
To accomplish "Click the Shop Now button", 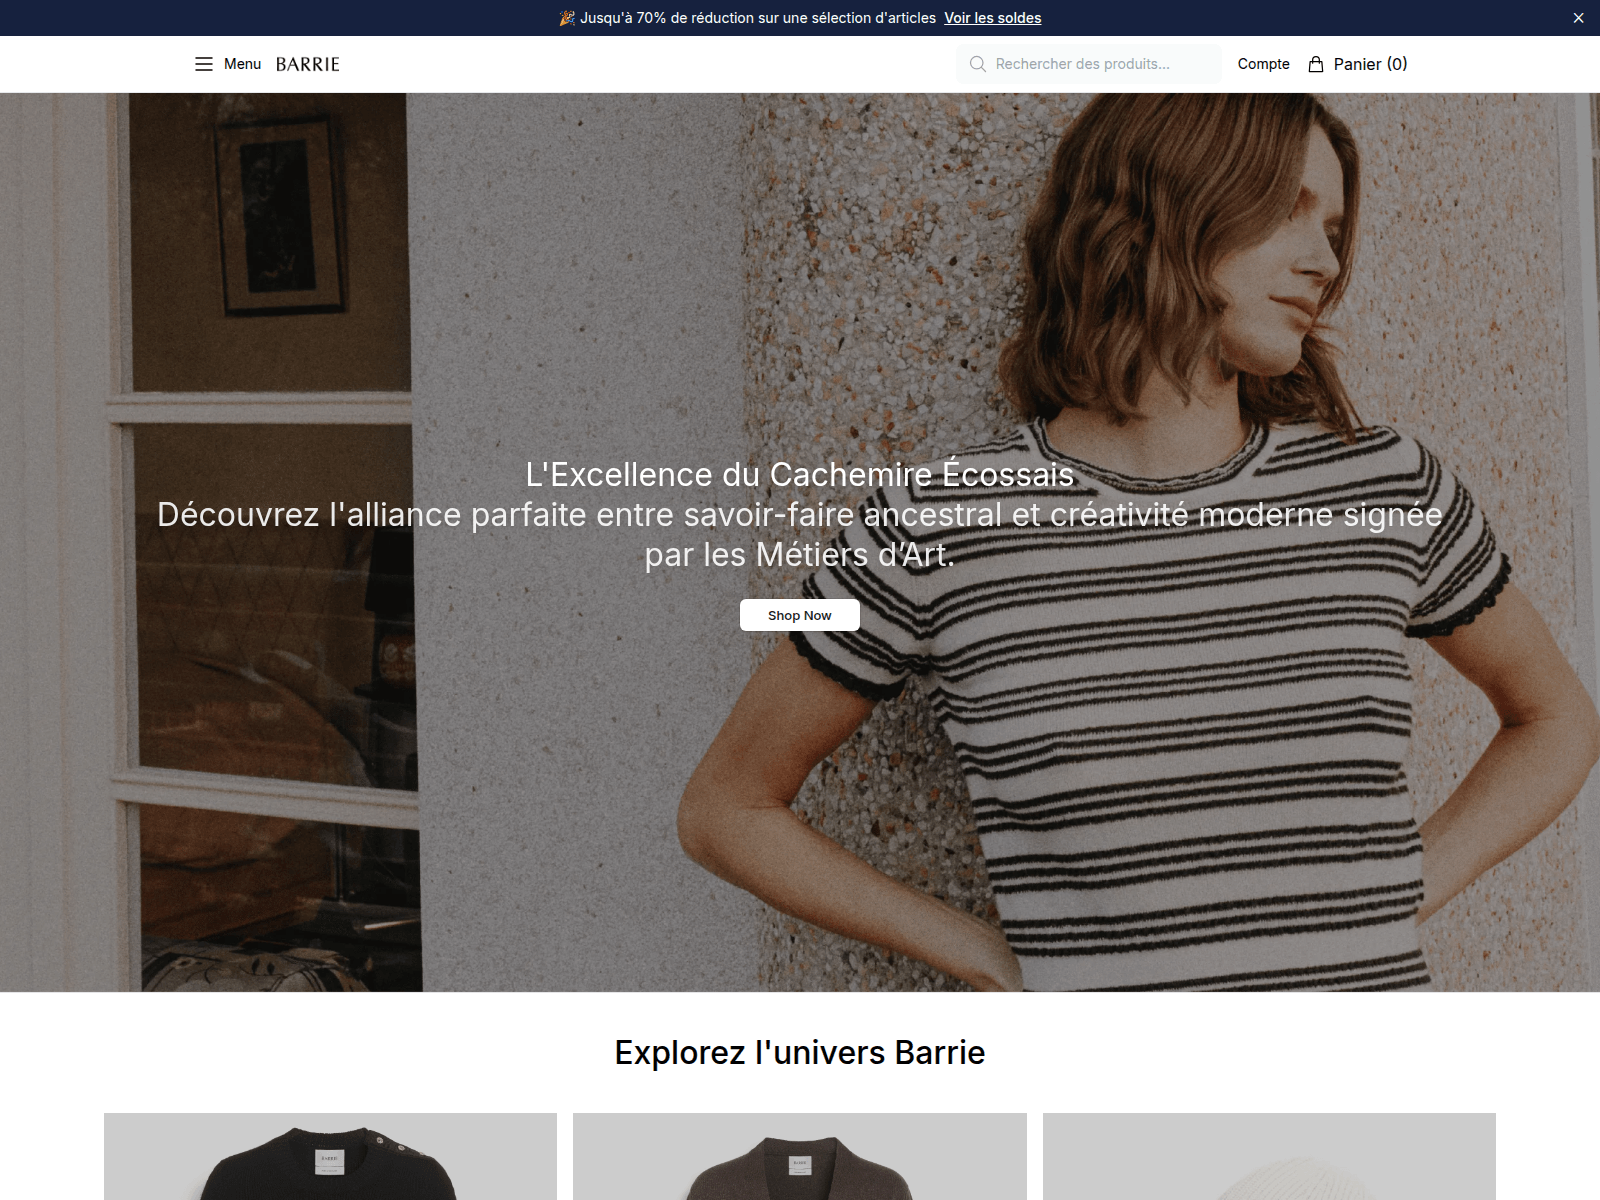I will (x=800, y=615).
